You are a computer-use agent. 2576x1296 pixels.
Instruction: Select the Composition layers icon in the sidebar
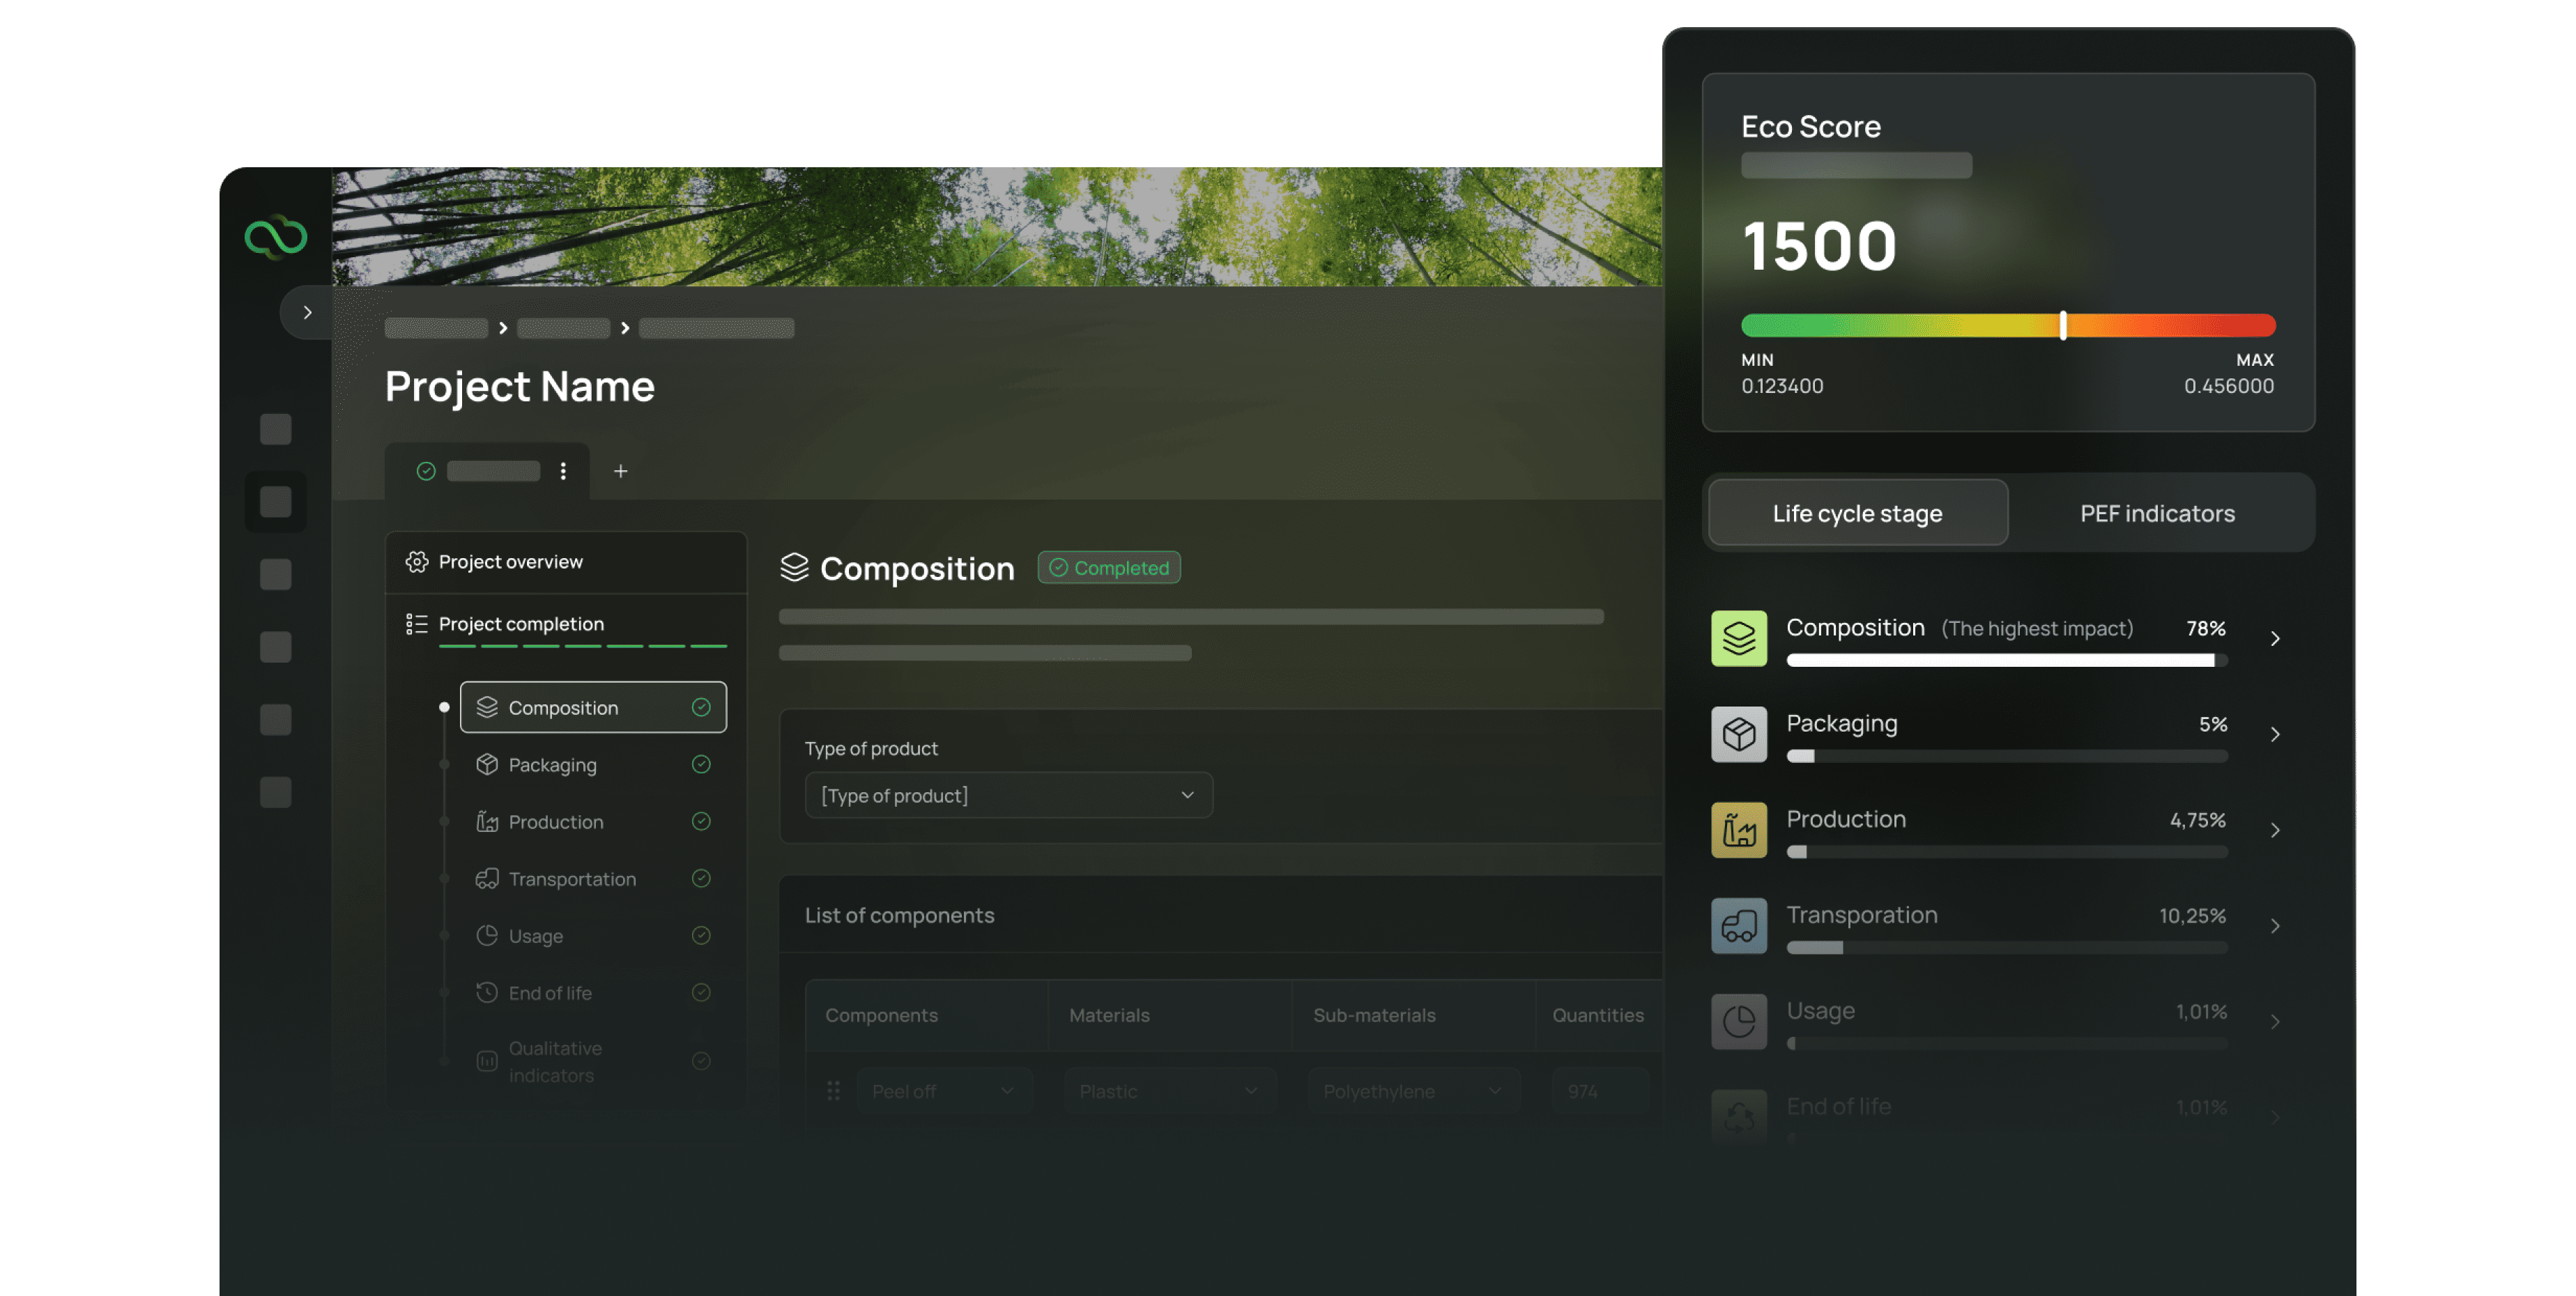pyautogui.click(x=487, y=706)
